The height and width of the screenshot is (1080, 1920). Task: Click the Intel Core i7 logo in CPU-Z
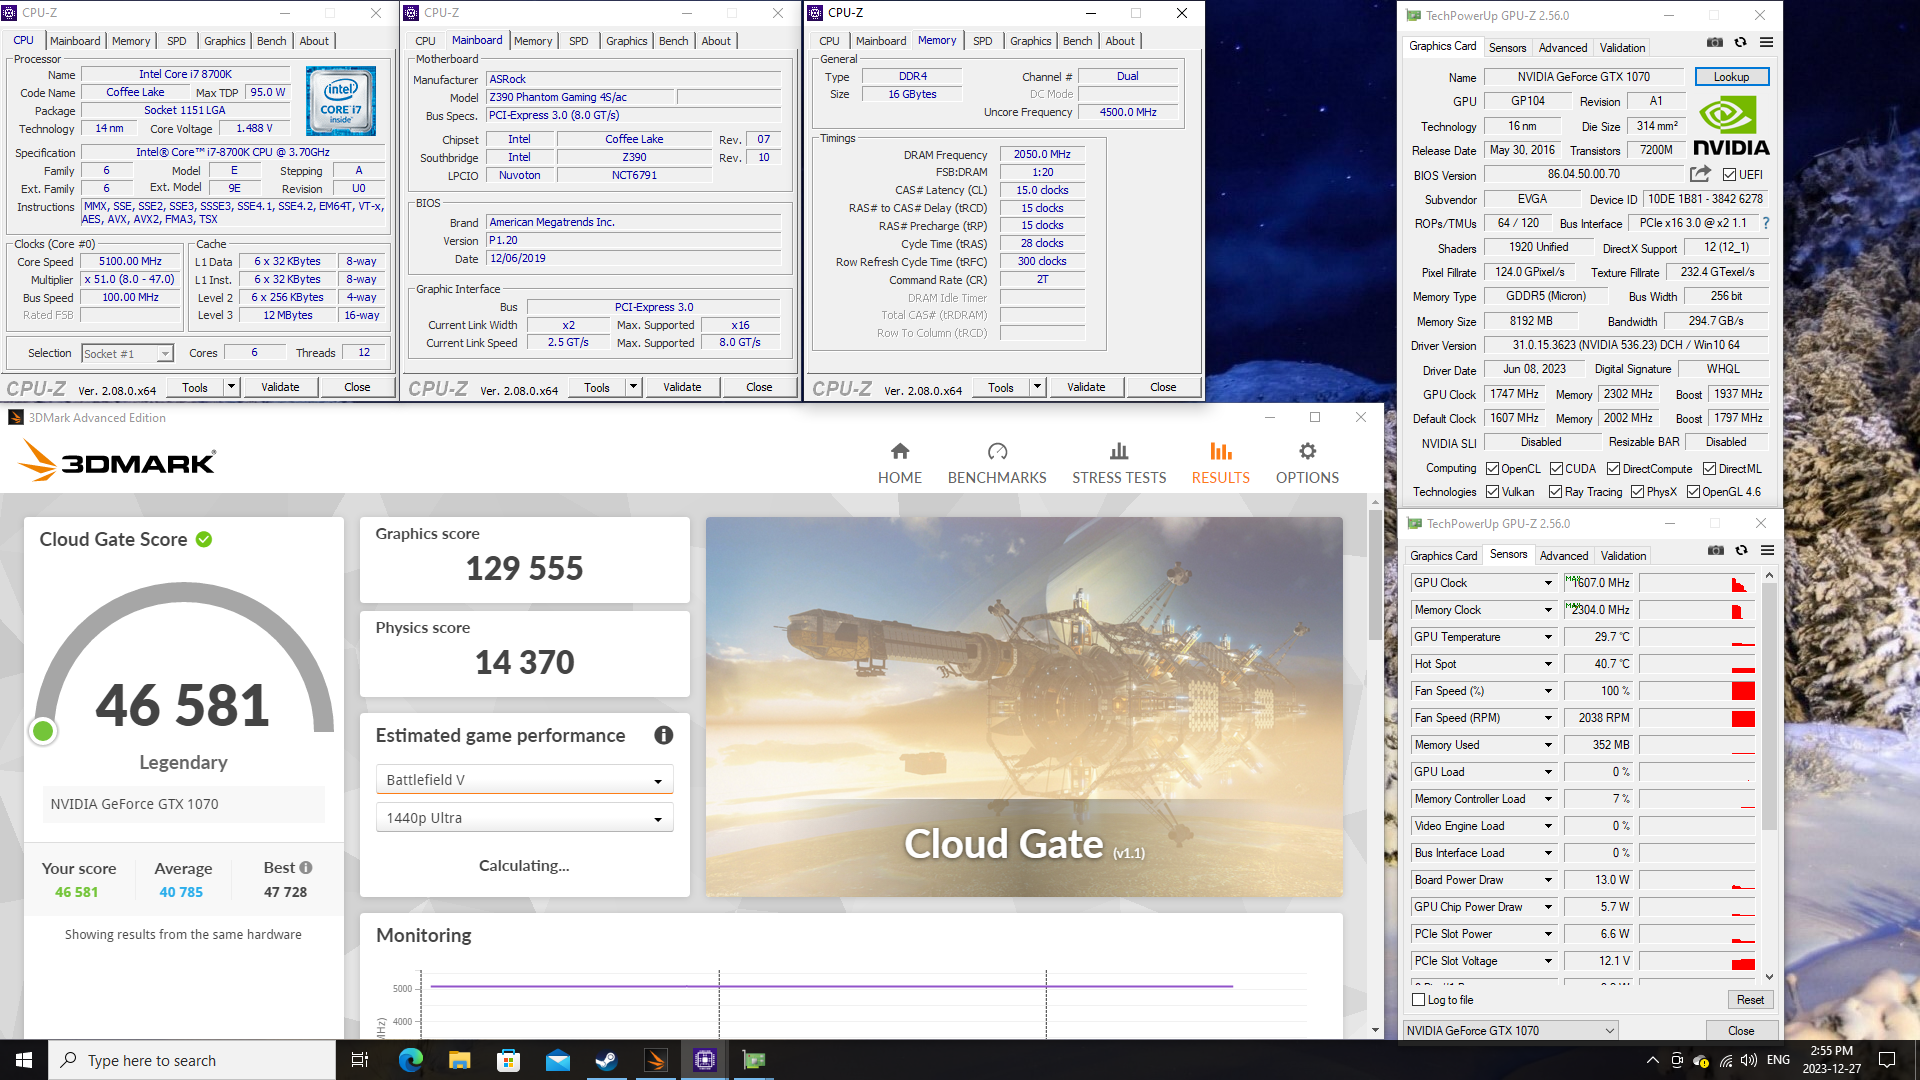point(340,101)
